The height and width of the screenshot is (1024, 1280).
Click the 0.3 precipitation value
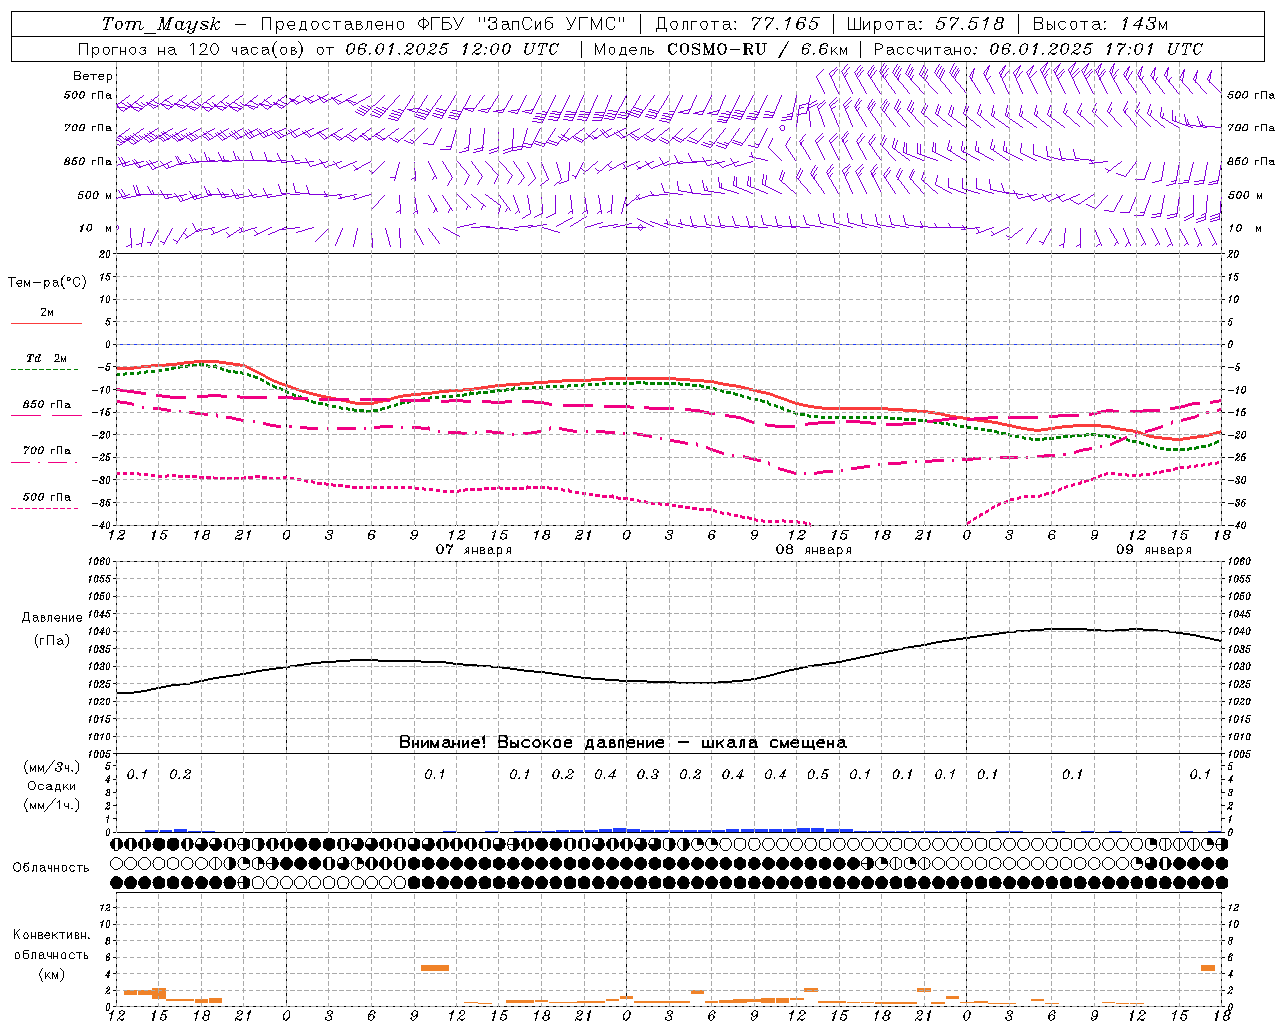click(648, 774)
